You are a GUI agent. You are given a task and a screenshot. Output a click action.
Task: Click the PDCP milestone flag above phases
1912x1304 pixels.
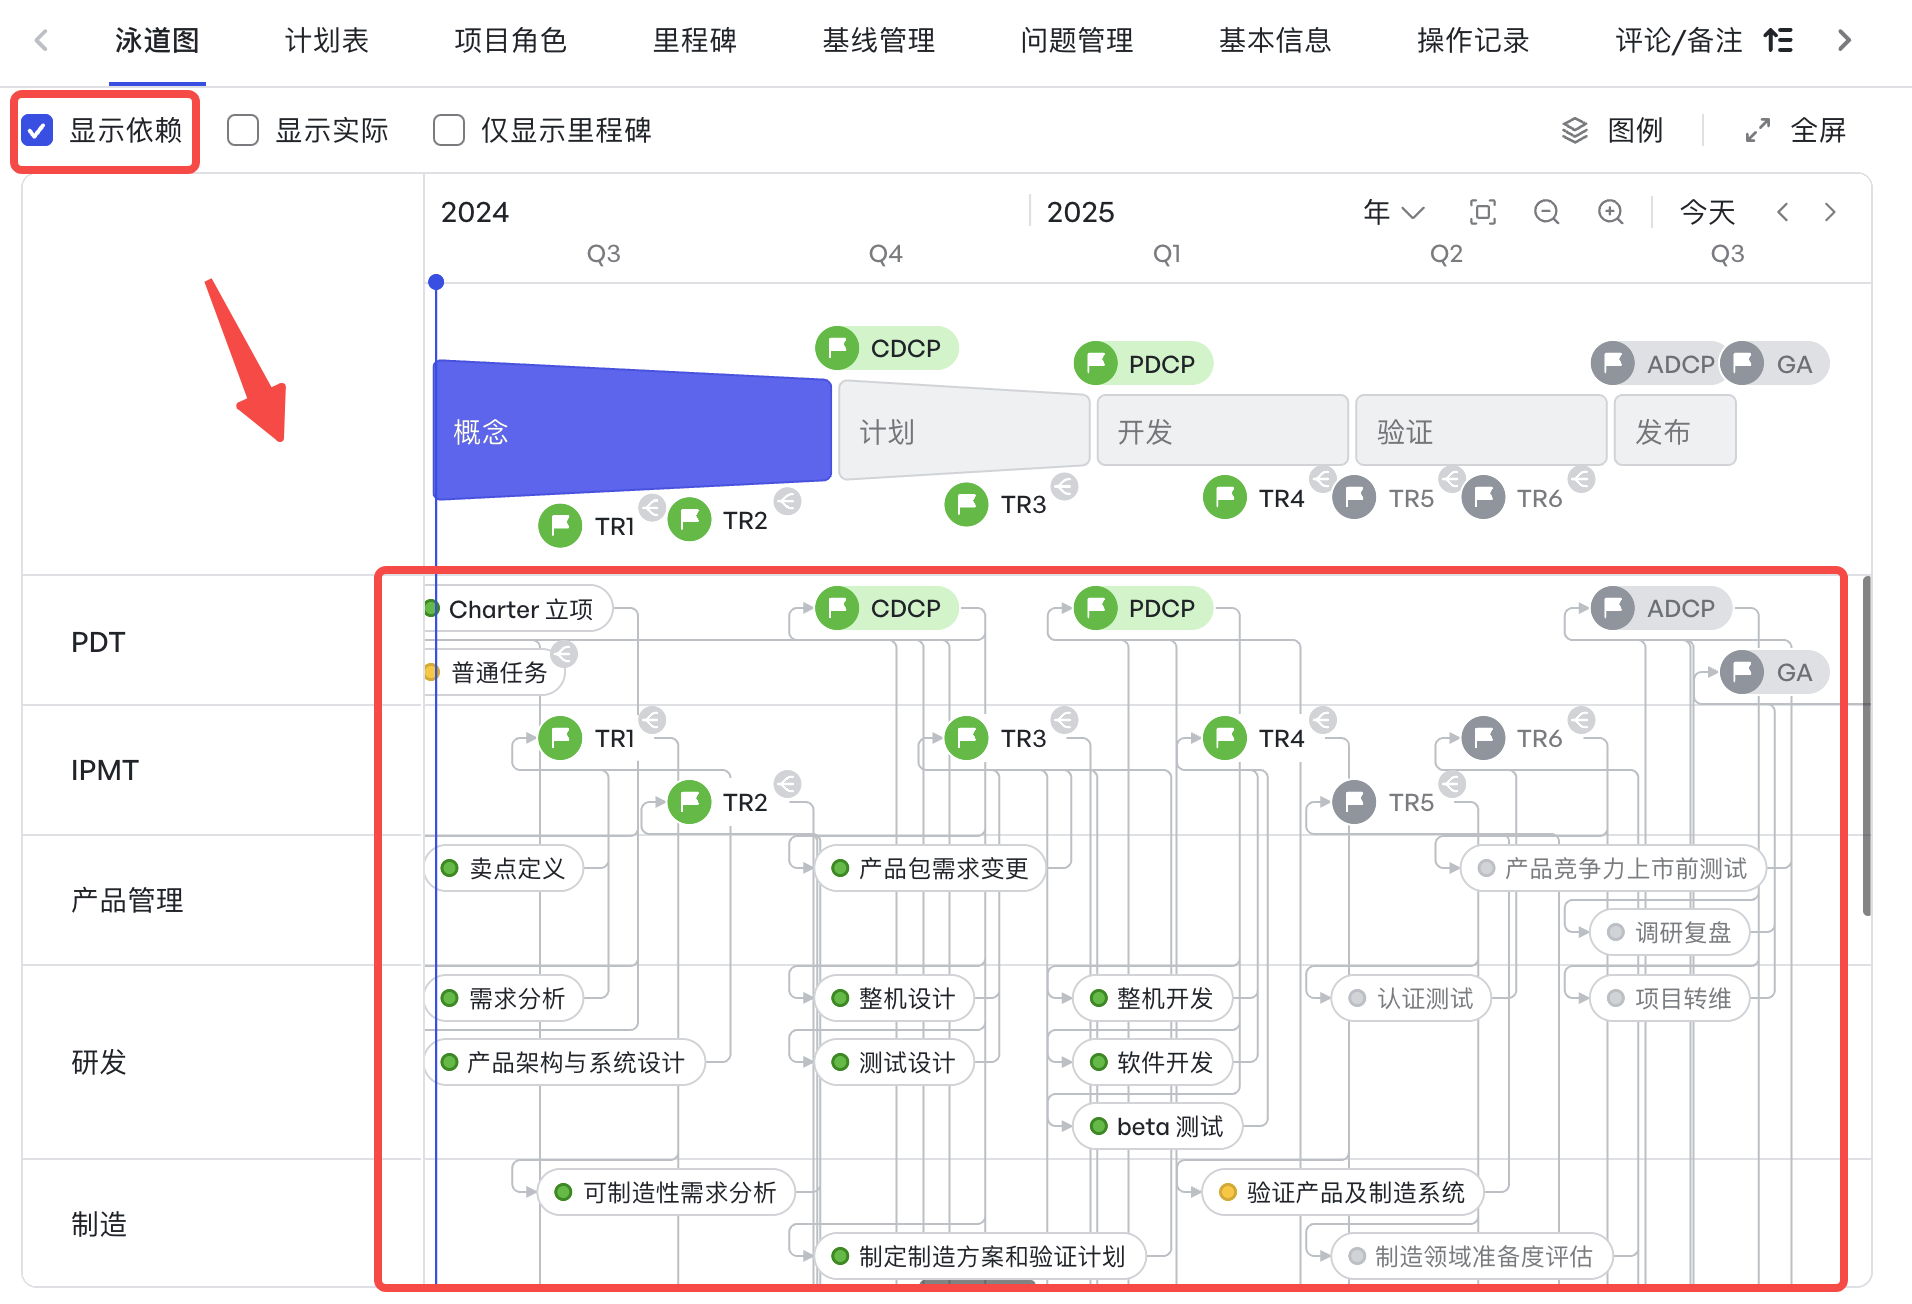(x=1144, y=364)
